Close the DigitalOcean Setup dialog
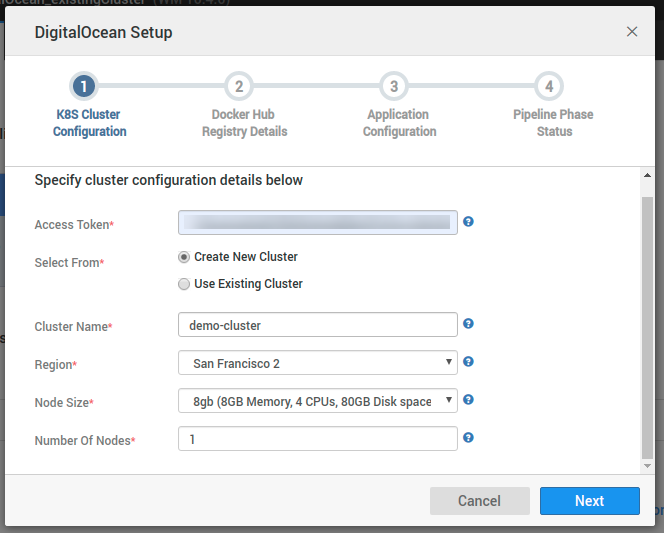The width and height of the screenshot is (664, 533). pos(632,32)
